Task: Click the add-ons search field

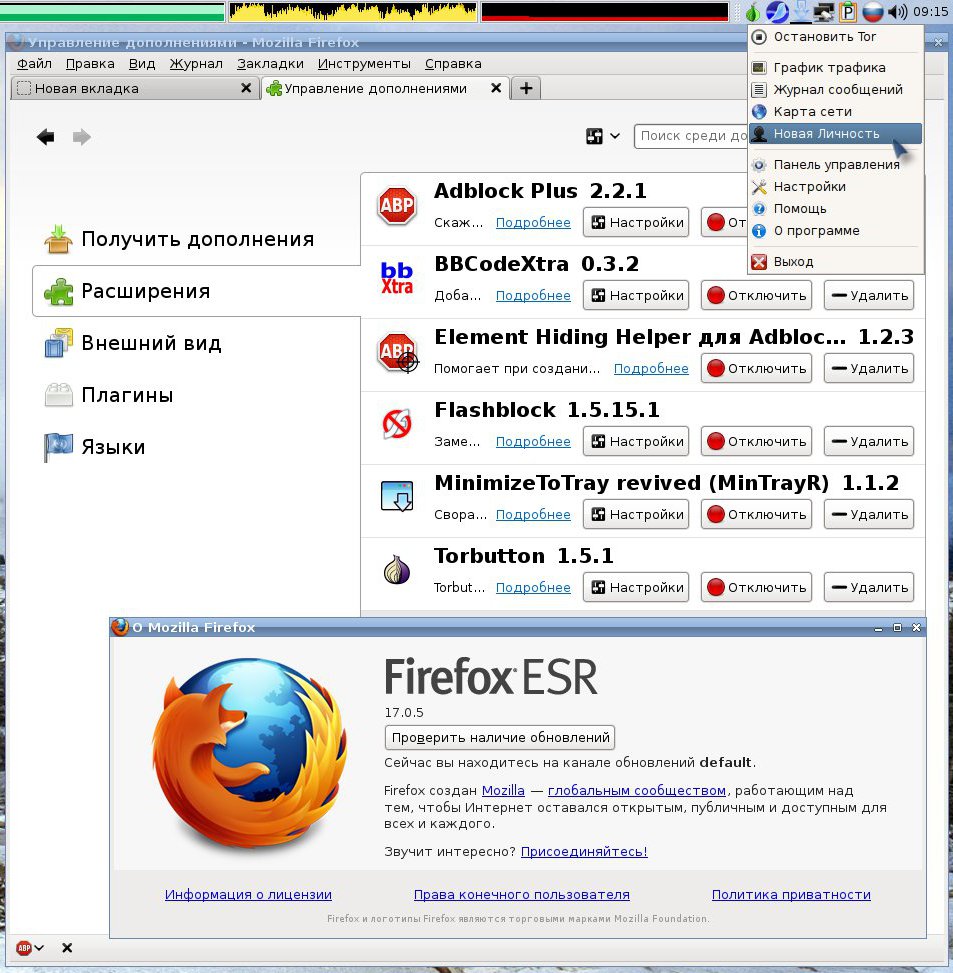Action: point(692,136)
